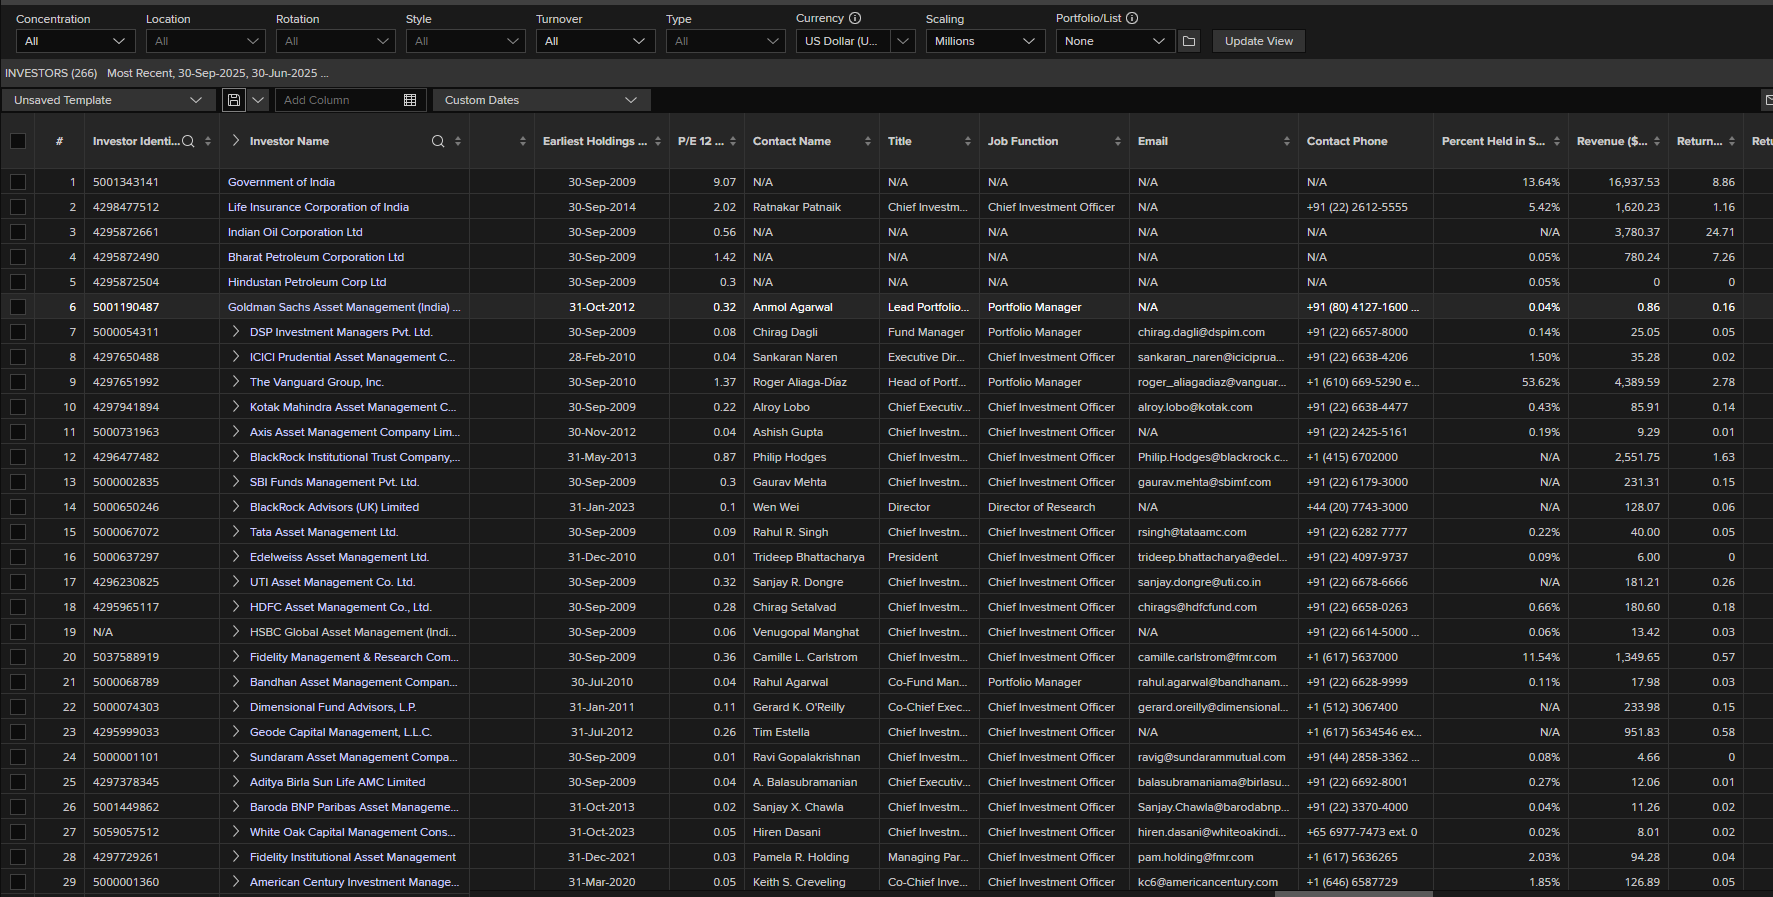Check the Geode Capital Management row checkbox
This screenshot has width=1773, height=897.
pyautogui.click(x=18, y=732)
